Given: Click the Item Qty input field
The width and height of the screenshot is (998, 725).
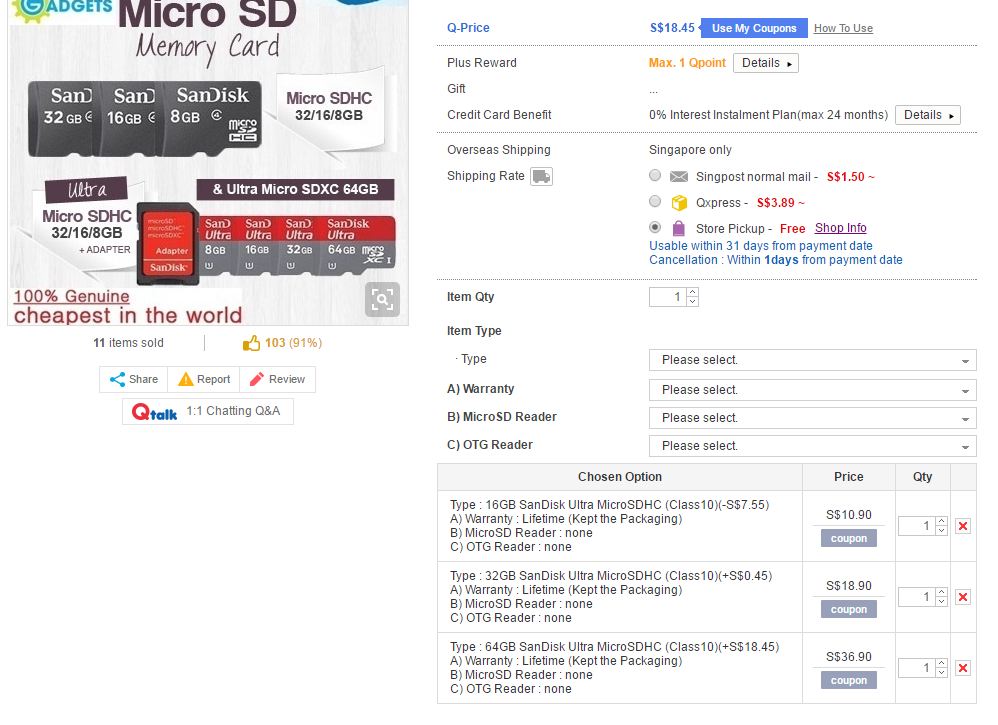Looking at the screenshot, I should 668,297.
